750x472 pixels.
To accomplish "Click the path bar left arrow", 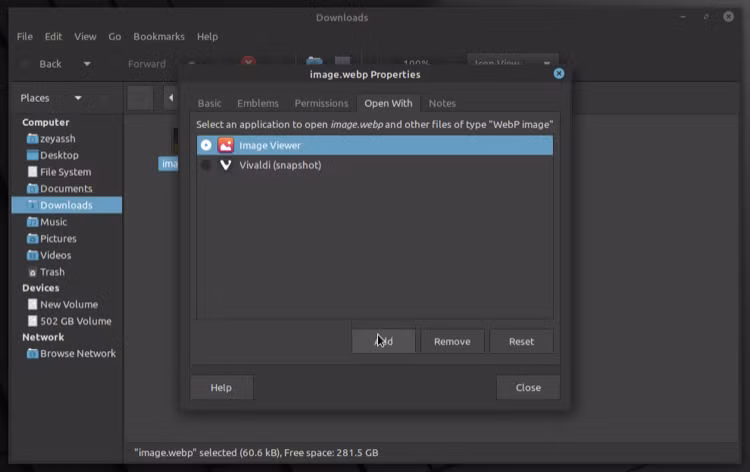I will (x=171, y=98).
